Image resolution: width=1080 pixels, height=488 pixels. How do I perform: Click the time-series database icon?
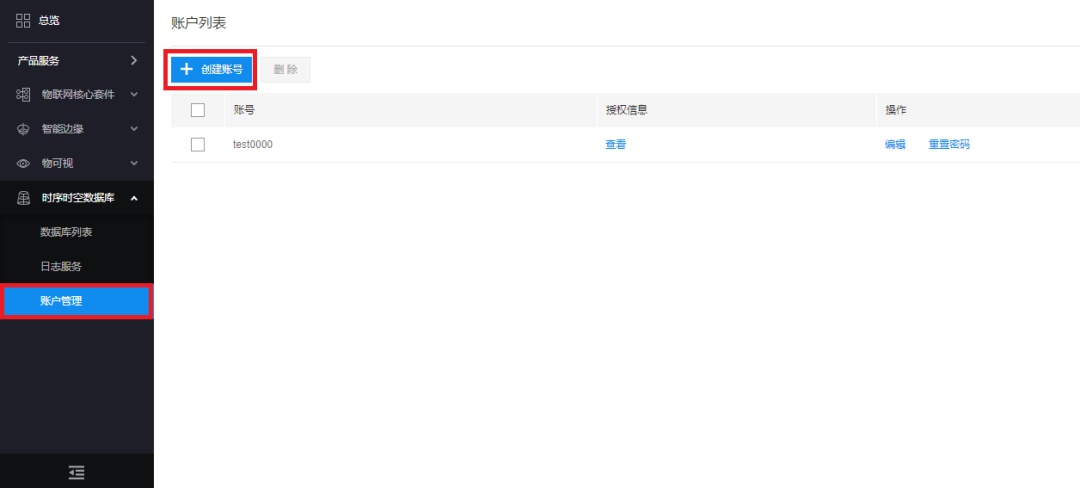[23, 198]
